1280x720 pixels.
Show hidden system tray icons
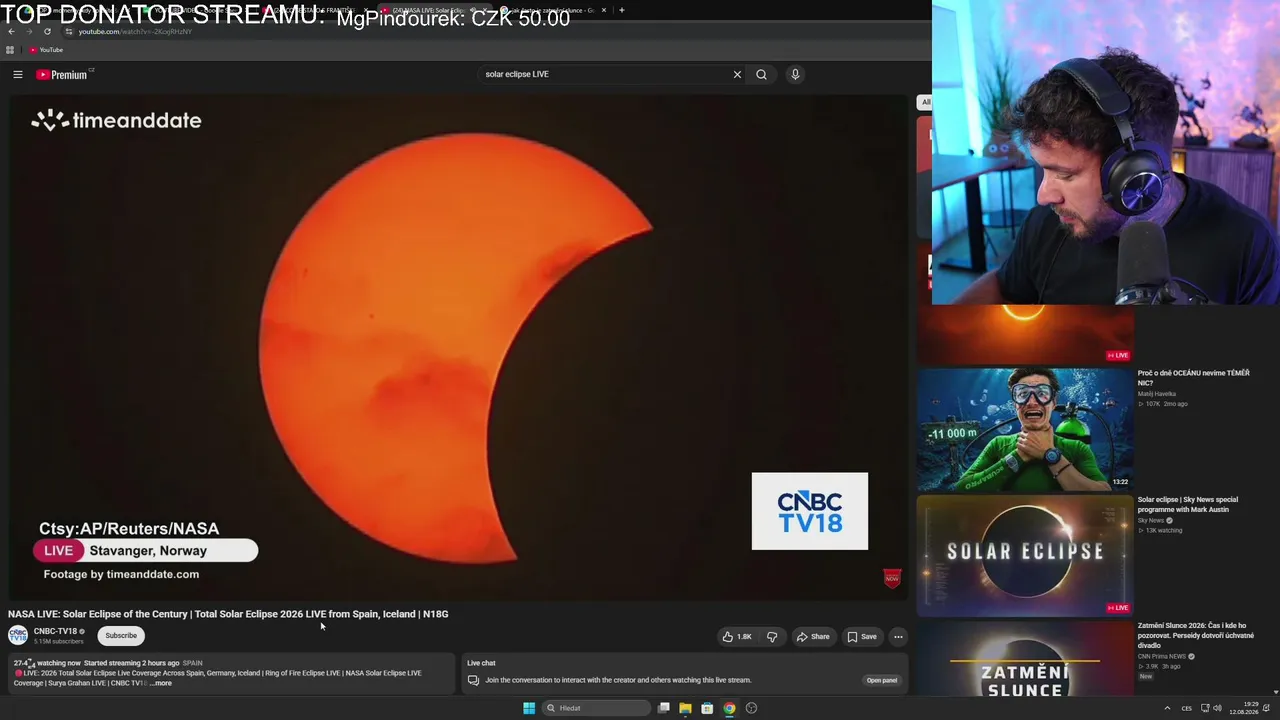pyautogui.click(x=1167, y=708)
